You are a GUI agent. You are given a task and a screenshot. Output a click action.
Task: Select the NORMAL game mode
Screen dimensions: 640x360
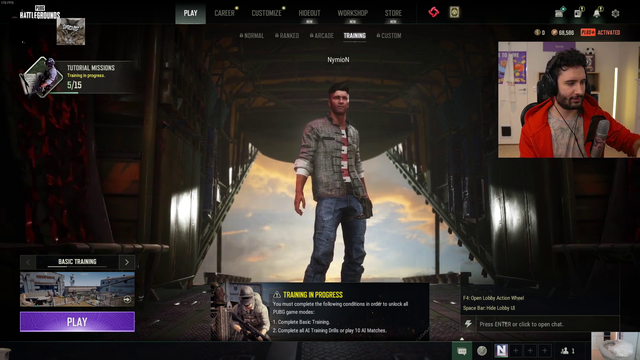252,36
